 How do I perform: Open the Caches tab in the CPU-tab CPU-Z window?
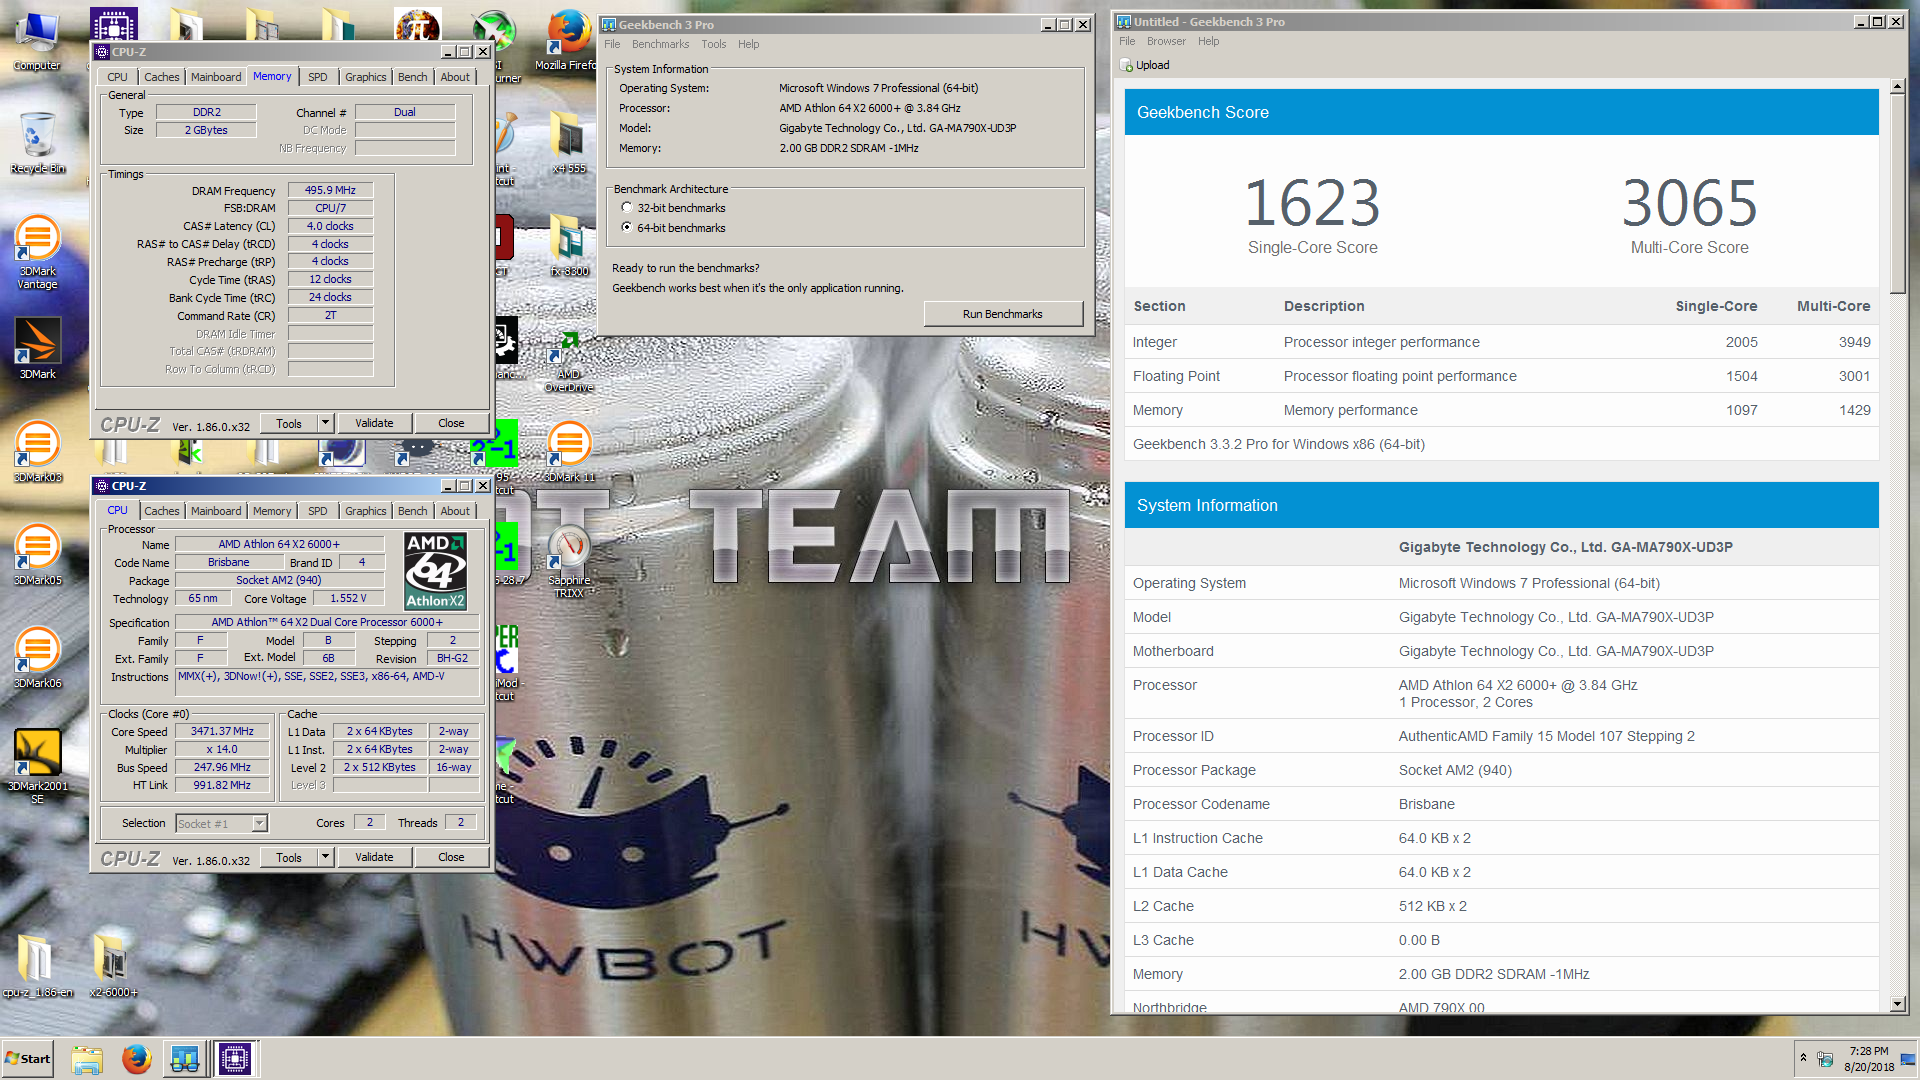pos(162,511)
